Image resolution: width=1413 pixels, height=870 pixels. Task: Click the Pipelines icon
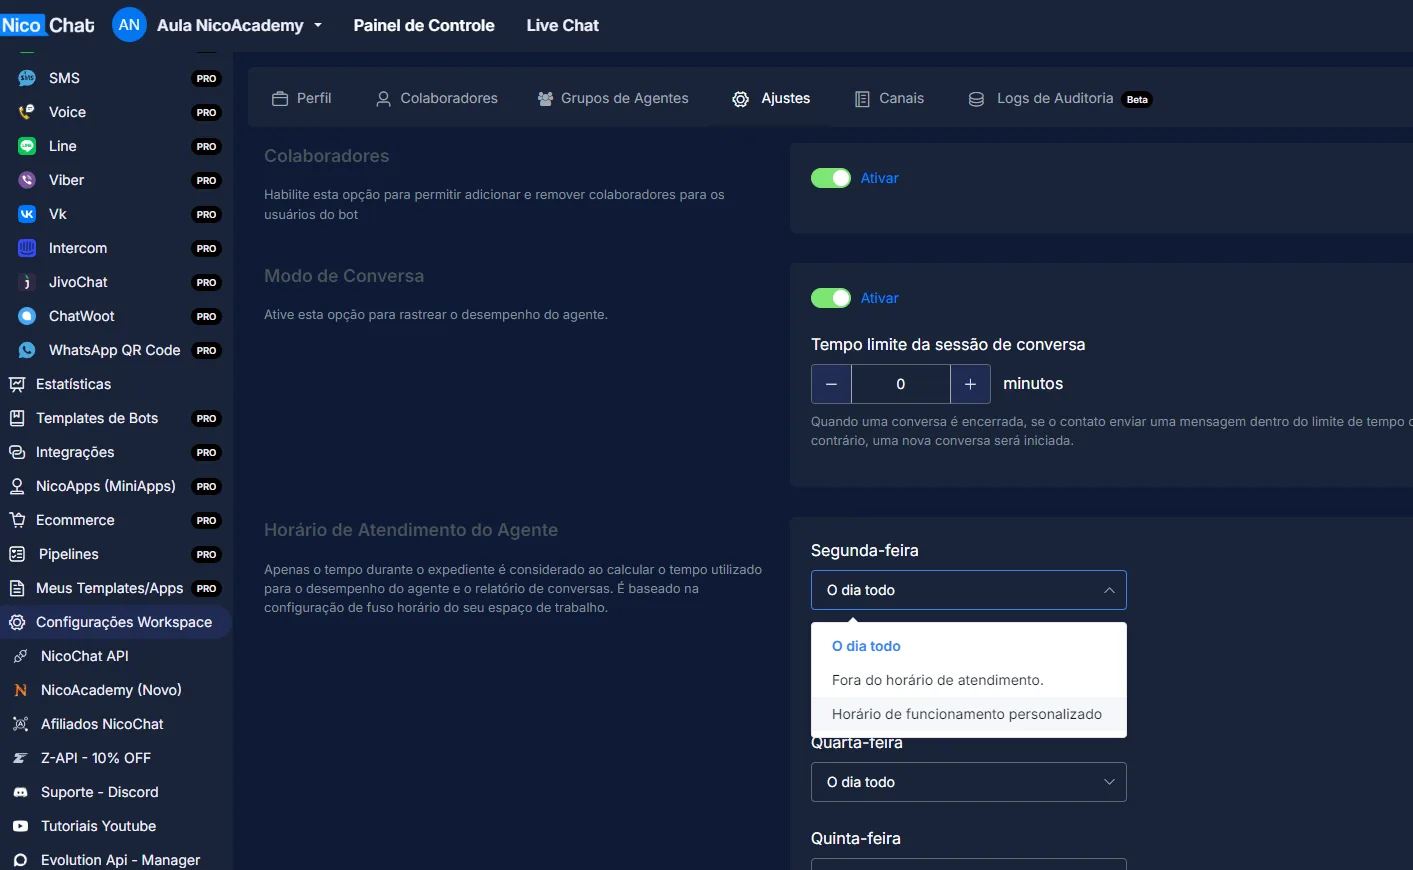(x=17, y=554)
